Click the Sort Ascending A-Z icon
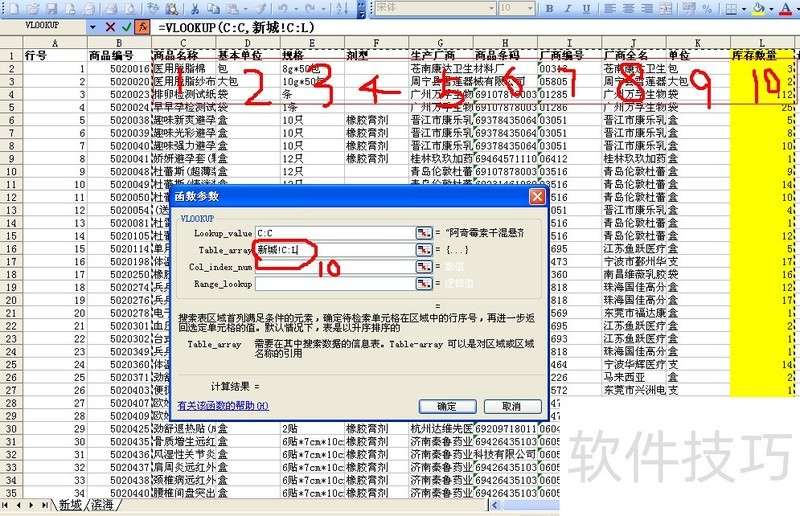800x516 pixels. click(342, 9)
